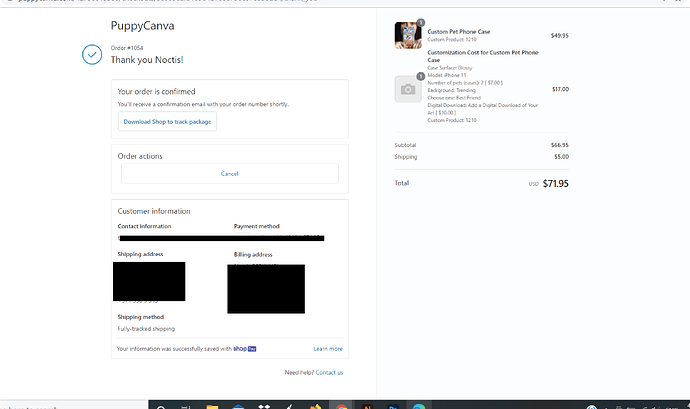Click the Shipping address label

pyautogui.click(x=140, y=254)
